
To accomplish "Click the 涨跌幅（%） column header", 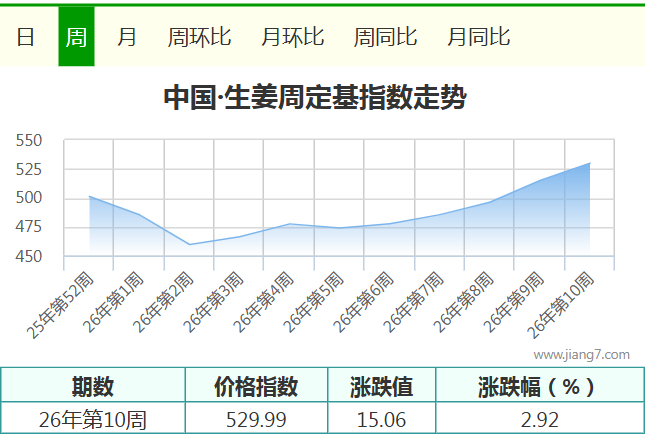I will [x=539, y=386].
